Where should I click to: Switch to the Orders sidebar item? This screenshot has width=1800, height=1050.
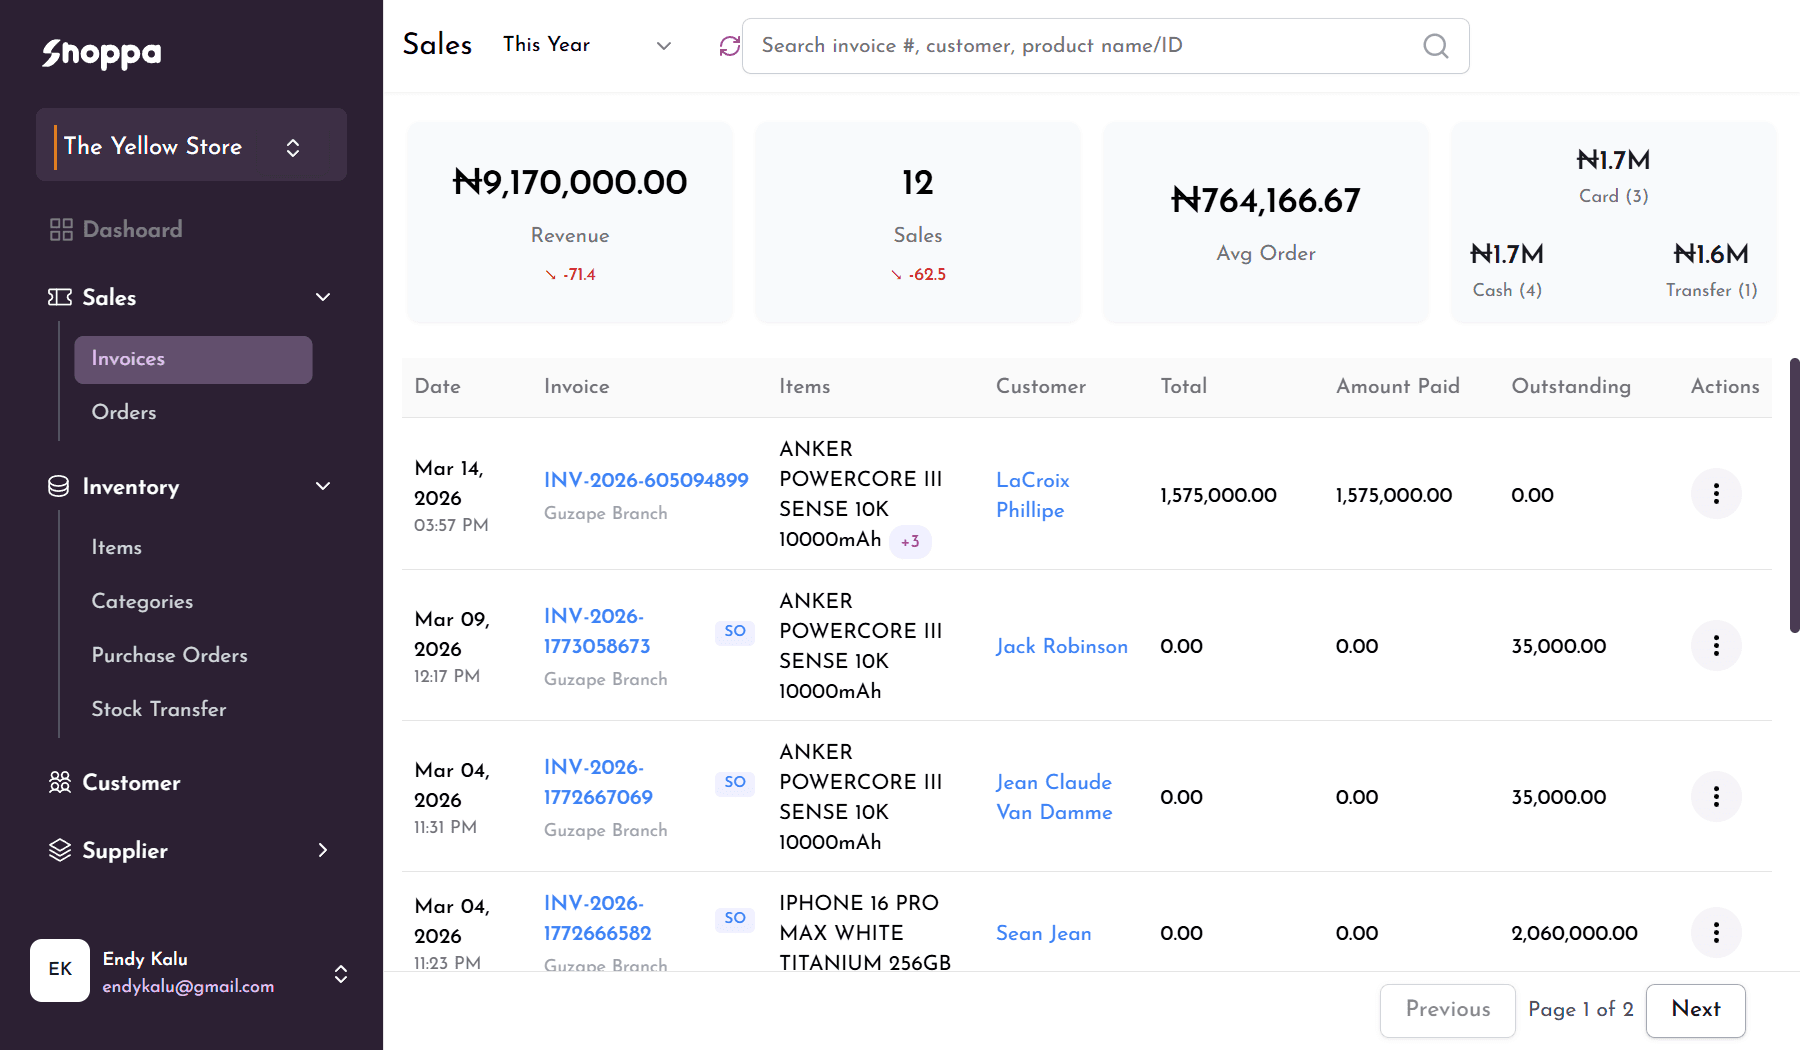coord(123,412)
